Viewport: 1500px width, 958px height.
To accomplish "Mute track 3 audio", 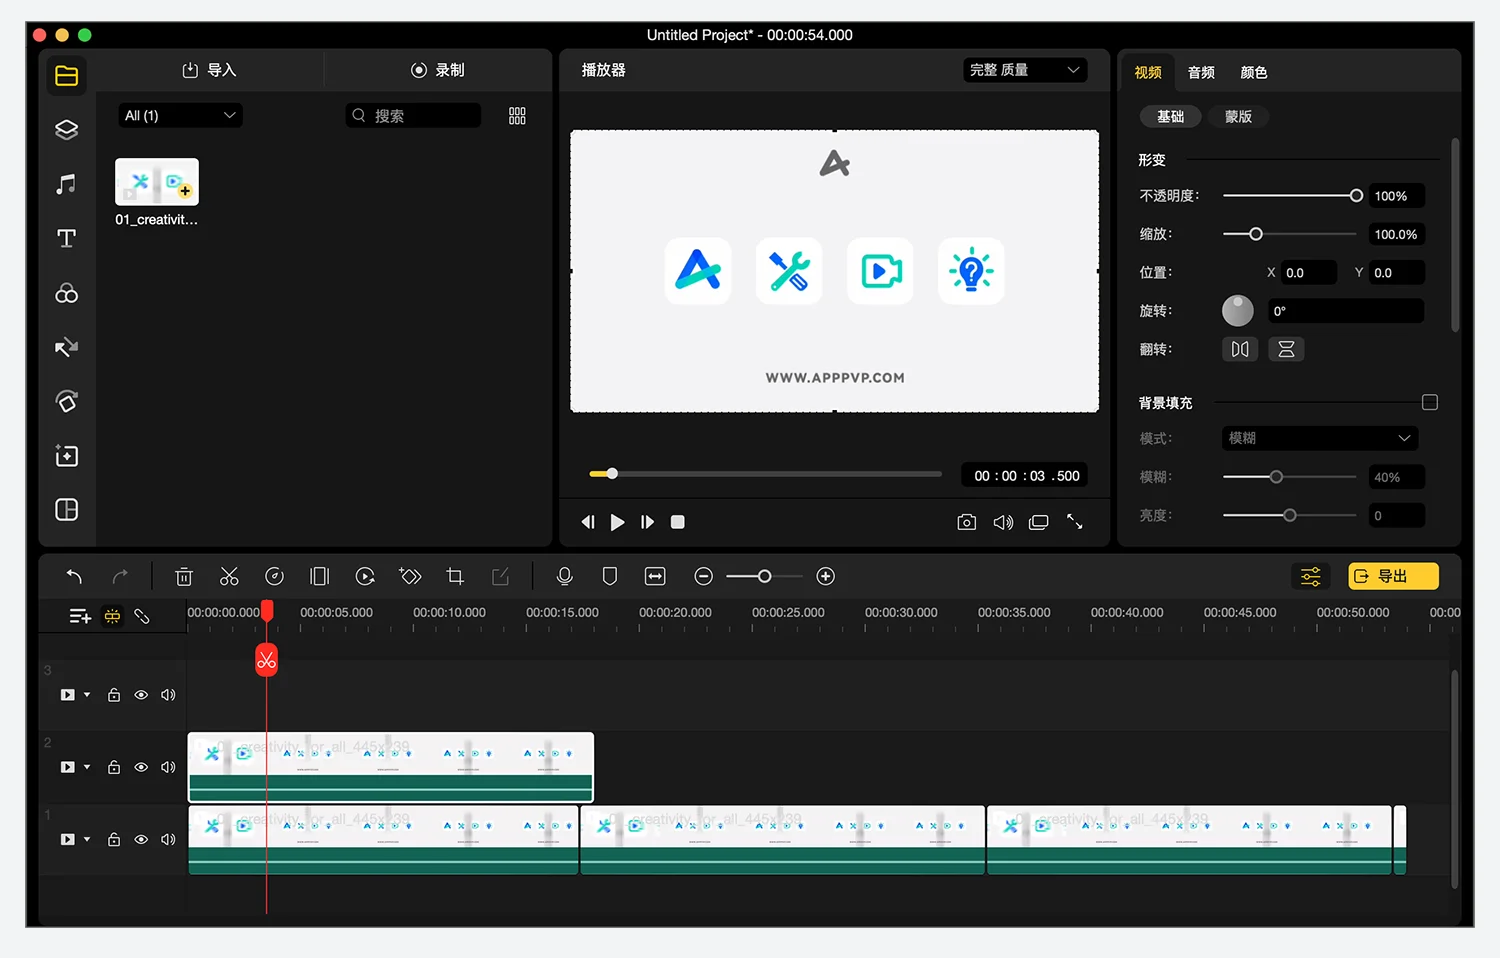I will [x=168, y=695].
